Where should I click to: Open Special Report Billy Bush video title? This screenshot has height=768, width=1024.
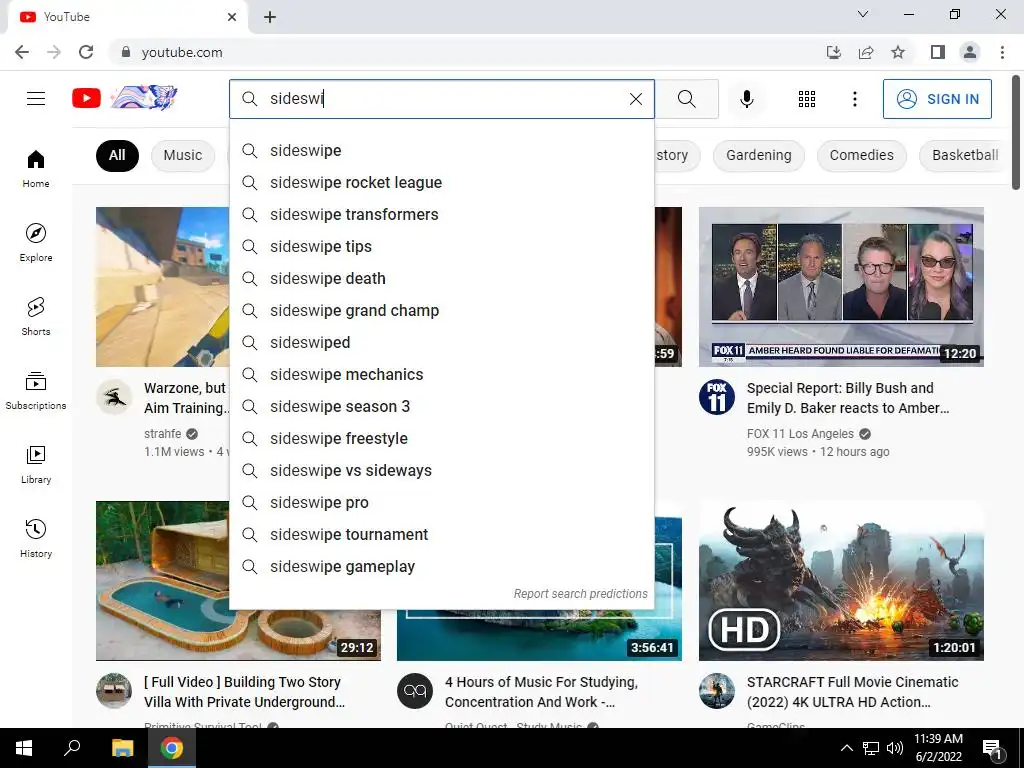tap(848, 398)
